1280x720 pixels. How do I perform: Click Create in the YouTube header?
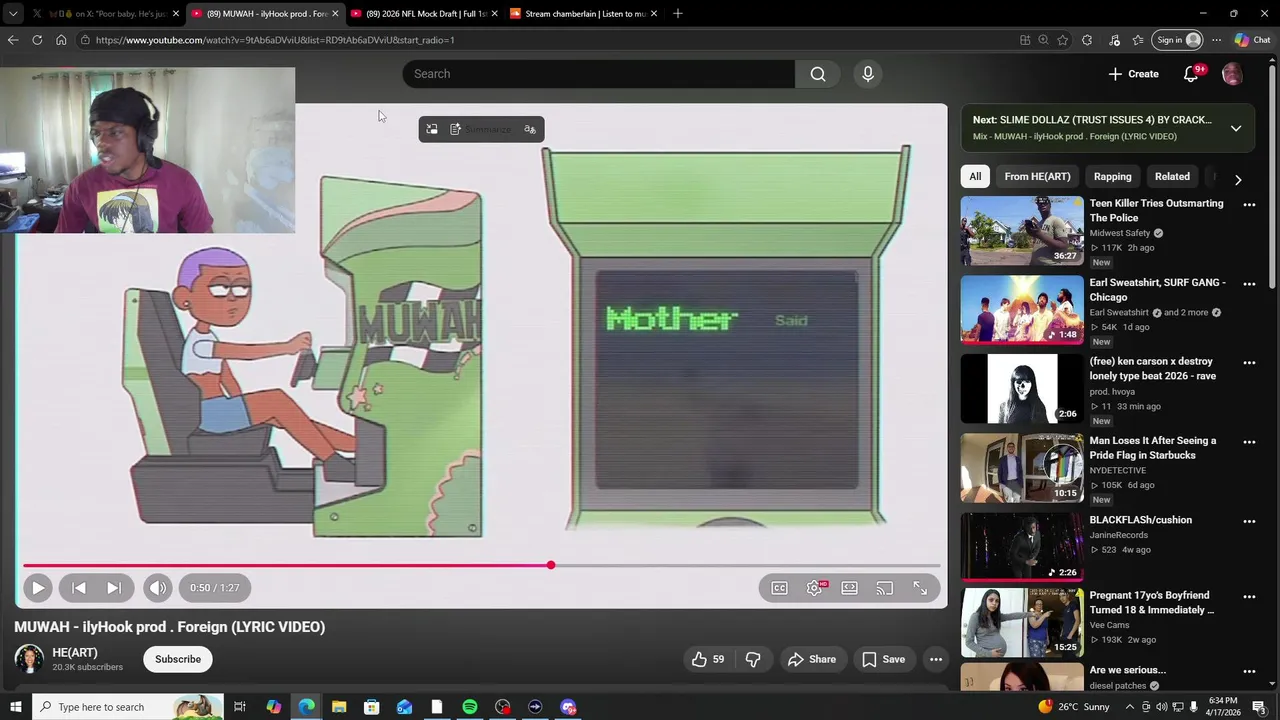click(1133, 74)
